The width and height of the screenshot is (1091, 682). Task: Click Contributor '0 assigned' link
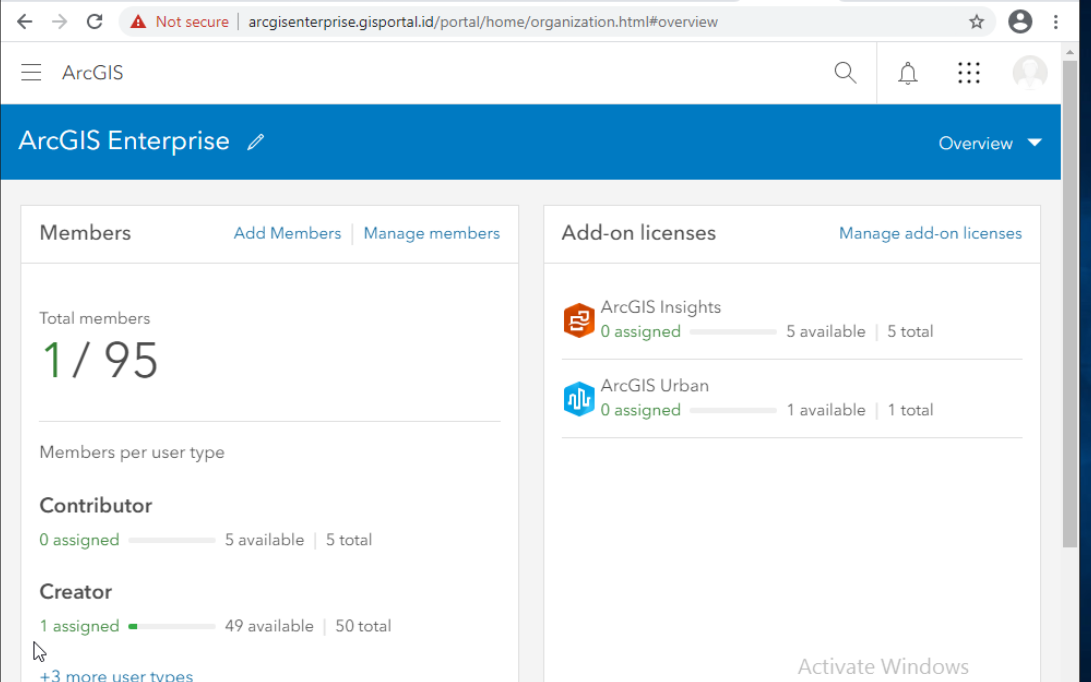79,540
